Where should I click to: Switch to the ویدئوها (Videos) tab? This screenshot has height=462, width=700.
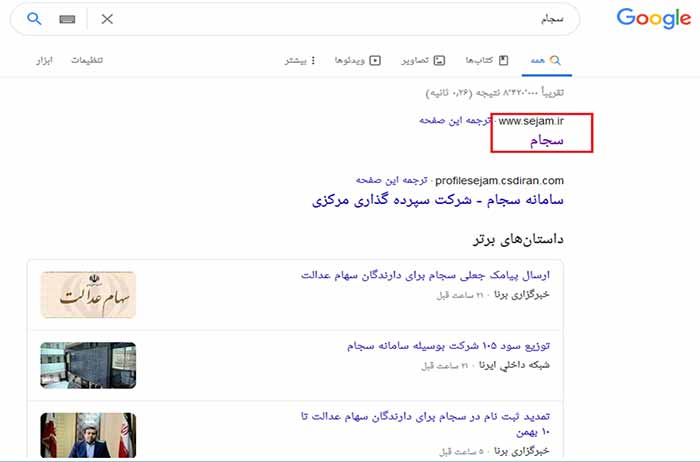click(358, 60)
